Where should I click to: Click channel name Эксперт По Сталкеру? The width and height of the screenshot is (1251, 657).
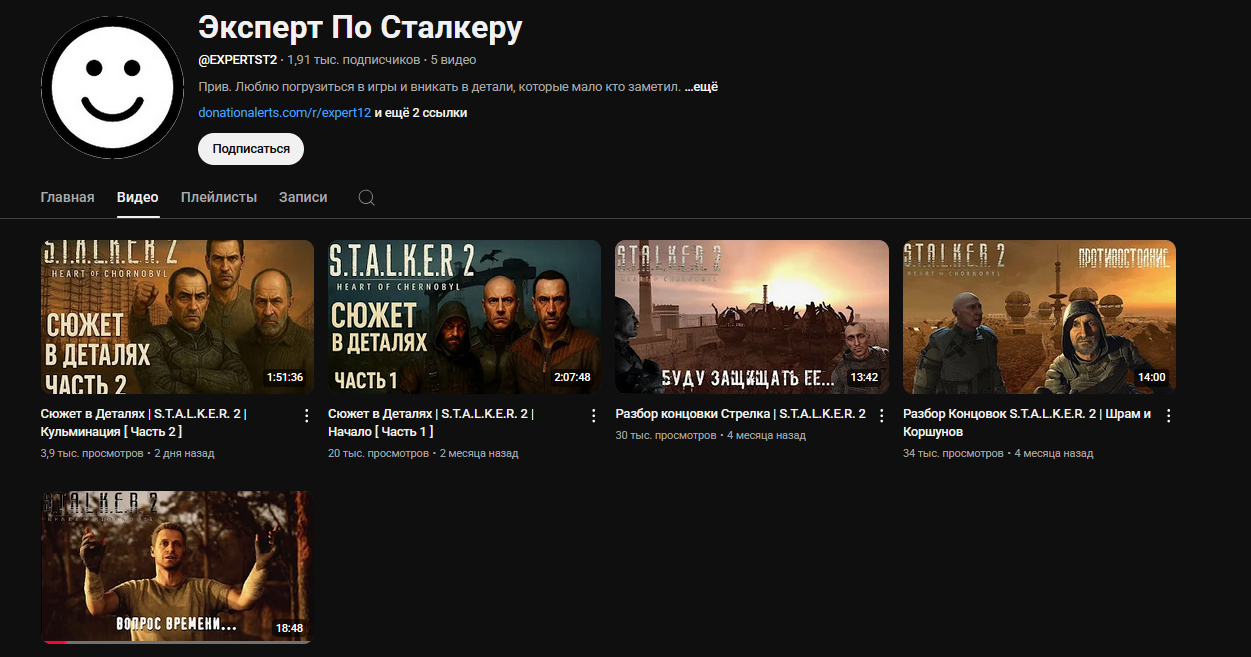tap(360, 27)
